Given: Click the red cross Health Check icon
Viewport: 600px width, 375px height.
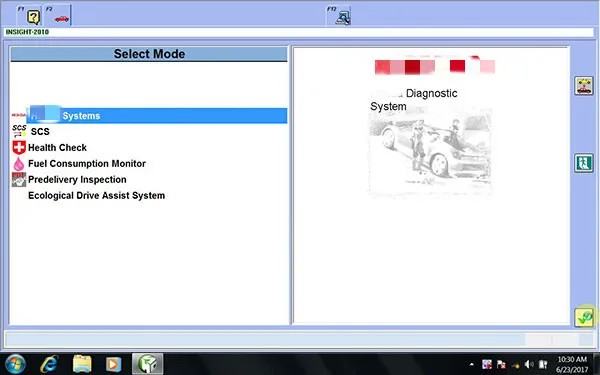Looking at the screenshot, I should [19, 147].
